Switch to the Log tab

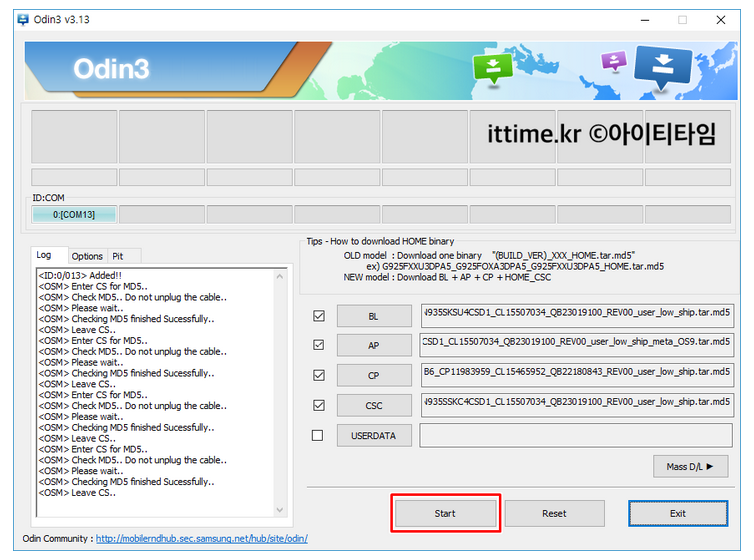44,255
